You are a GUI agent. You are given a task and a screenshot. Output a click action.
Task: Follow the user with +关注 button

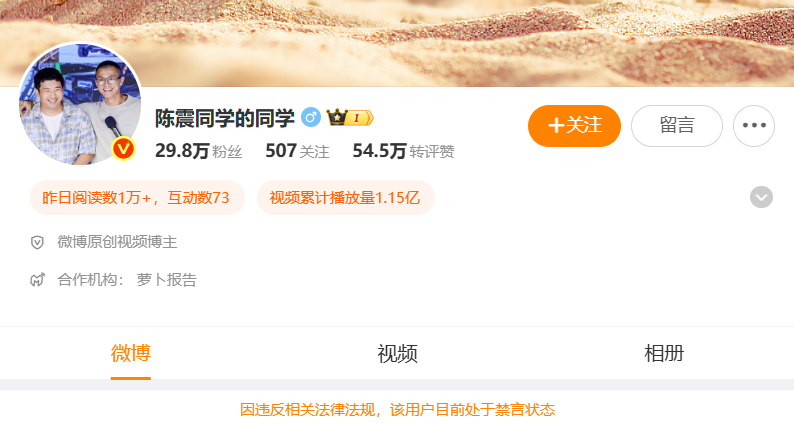tap(574, 126)
